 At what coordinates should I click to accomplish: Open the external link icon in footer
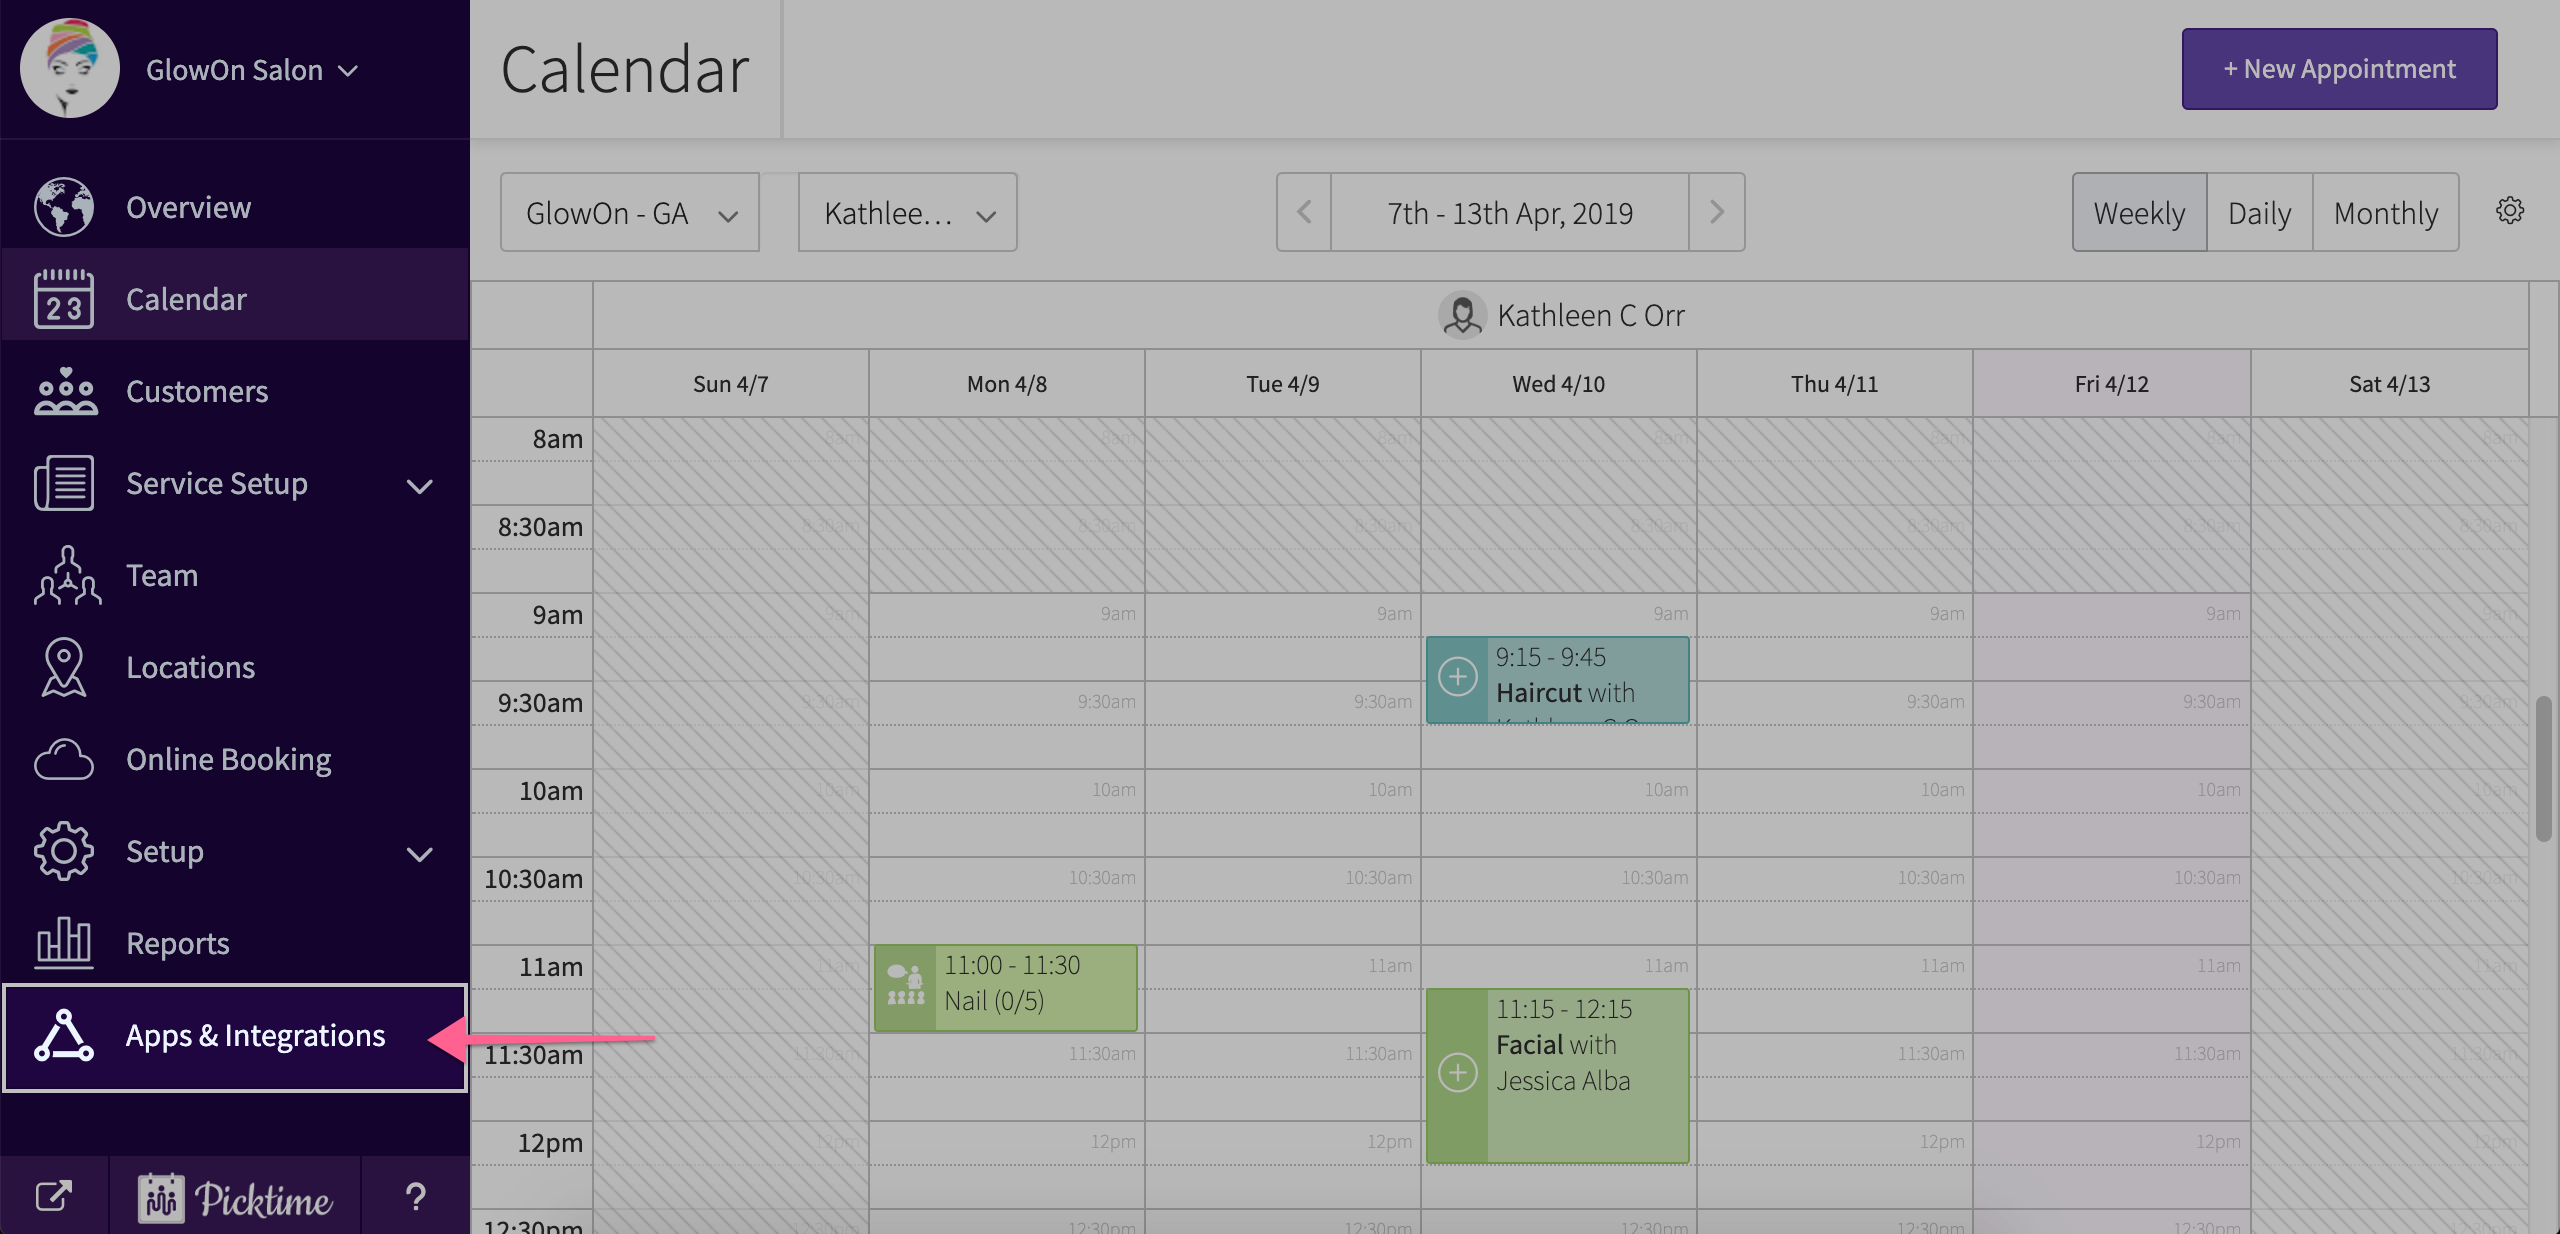(54, 1197)
